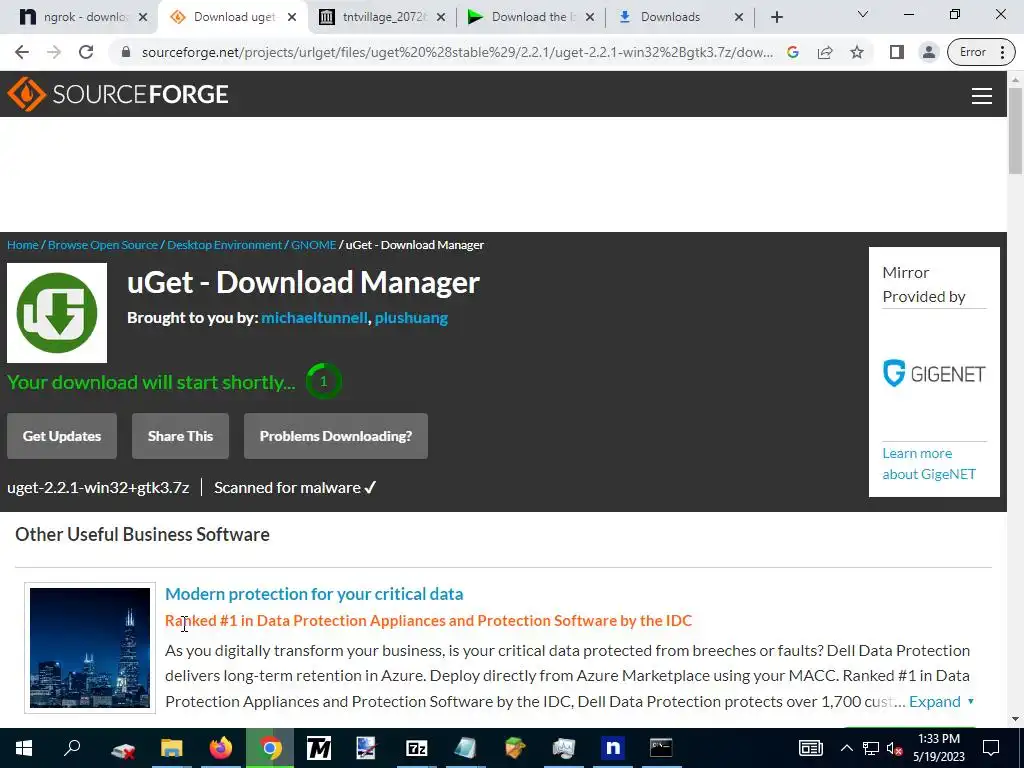Screen dimensions: 1024x768
Task: Click the download countdown progress circle
Action: (323, 381)
